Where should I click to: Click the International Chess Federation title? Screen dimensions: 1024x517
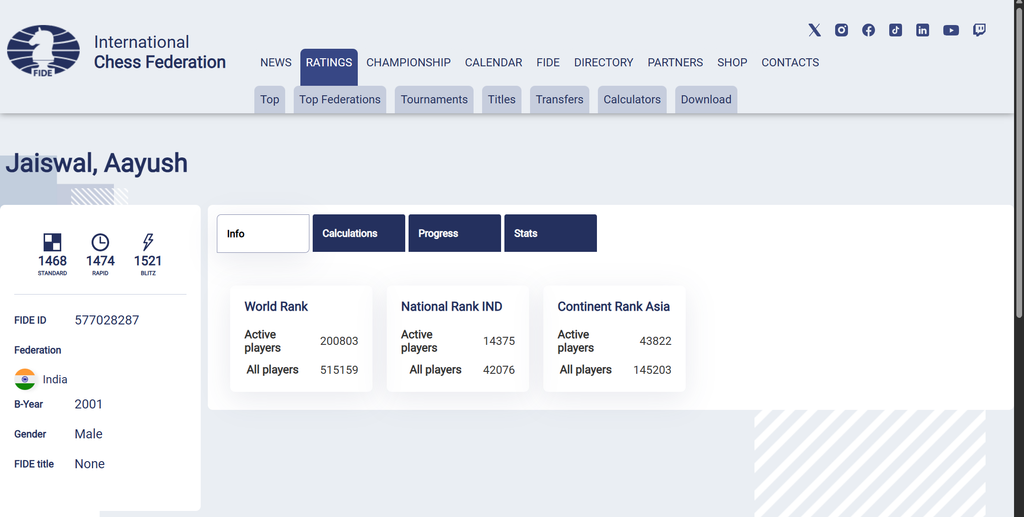click(159, 52)
